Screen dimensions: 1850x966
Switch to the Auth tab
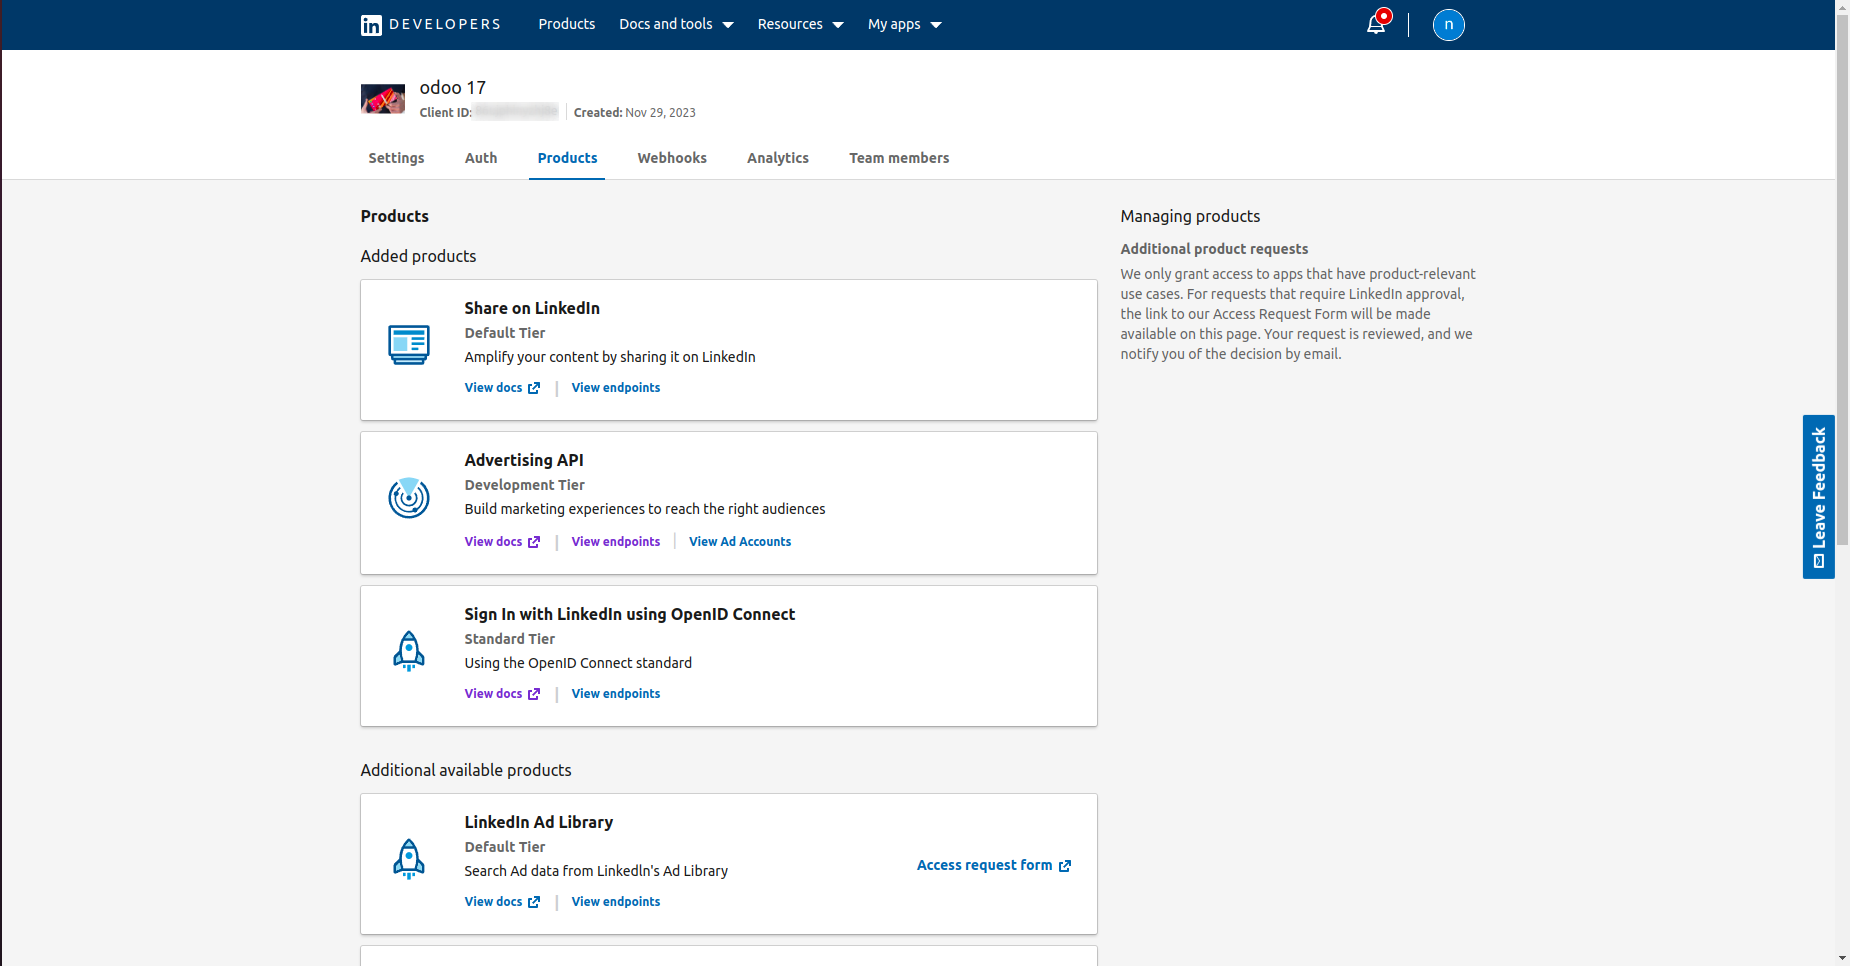[x=481, y=158]
